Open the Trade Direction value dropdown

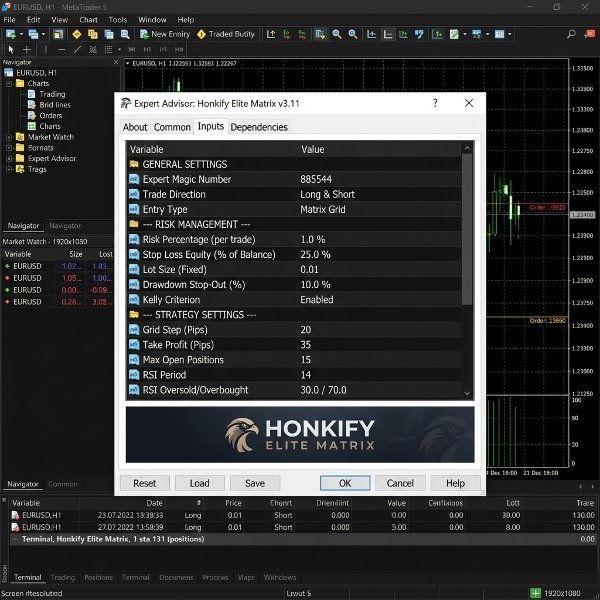coord(380,194)
